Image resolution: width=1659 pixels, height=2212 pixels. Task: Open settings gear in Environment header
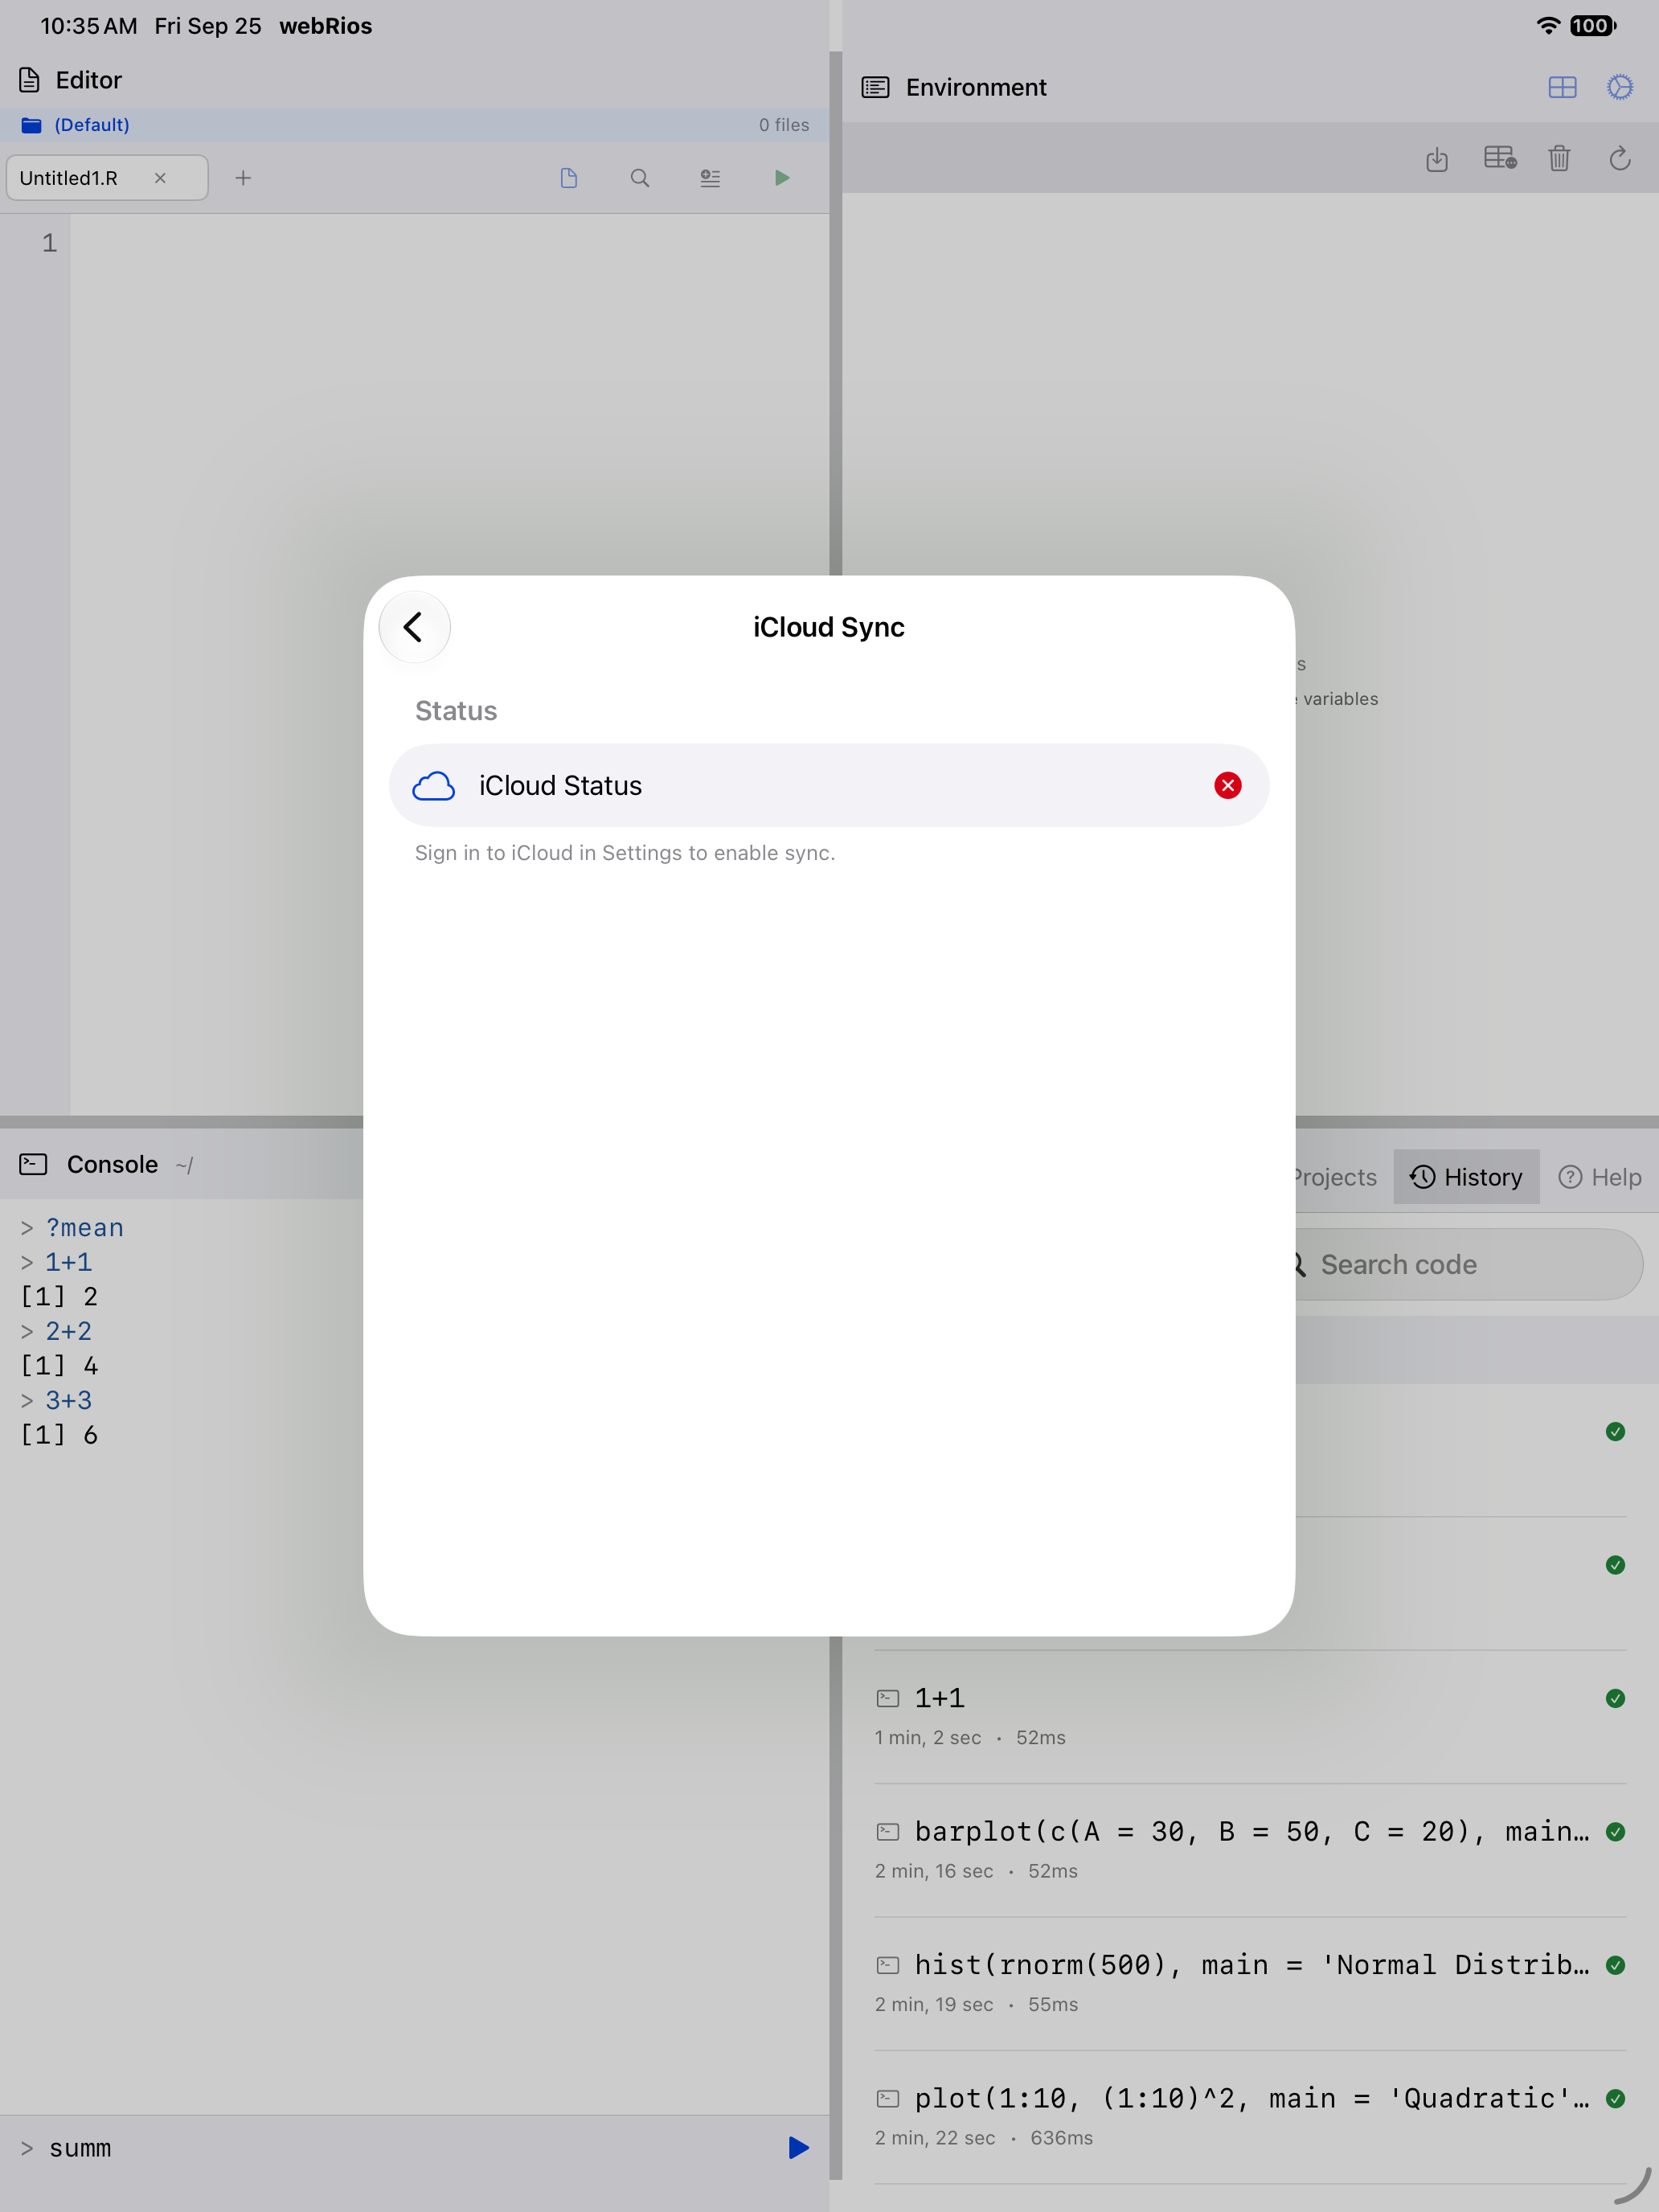pyautogui.click(x=1620, y=87)
